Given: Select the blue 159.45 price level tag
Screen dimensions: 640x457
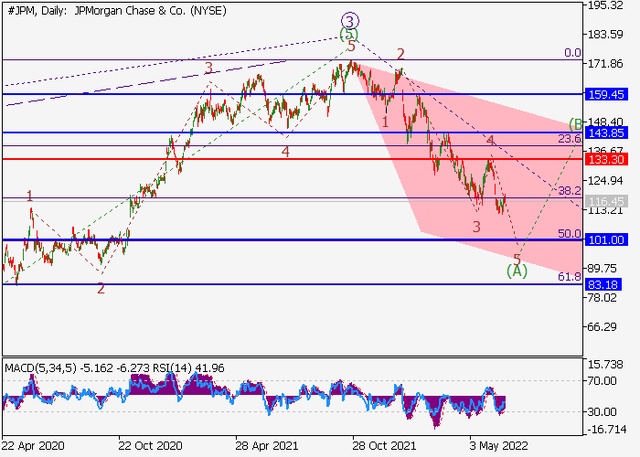Looking at the screenshot, I should point(606,94).
